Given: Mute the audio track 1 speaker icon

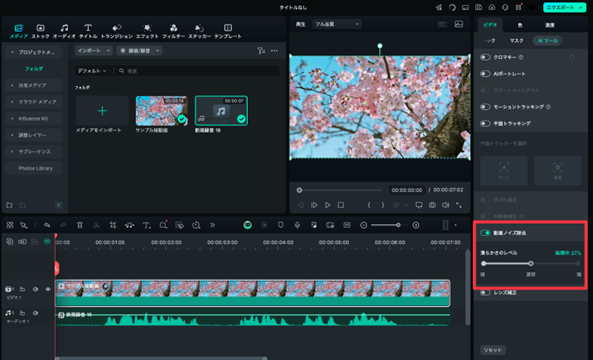Looking at the screenshot, I should (x=36, y=313).
